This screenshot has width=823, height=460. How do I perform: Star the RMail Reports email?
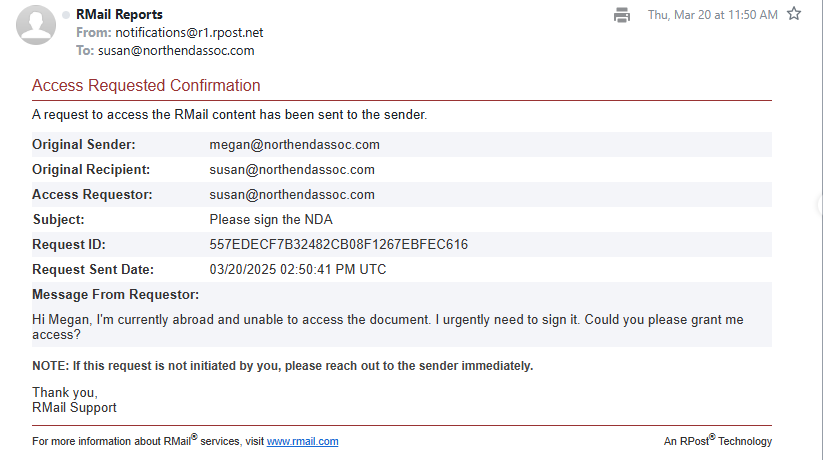click(x=794, y=14)
